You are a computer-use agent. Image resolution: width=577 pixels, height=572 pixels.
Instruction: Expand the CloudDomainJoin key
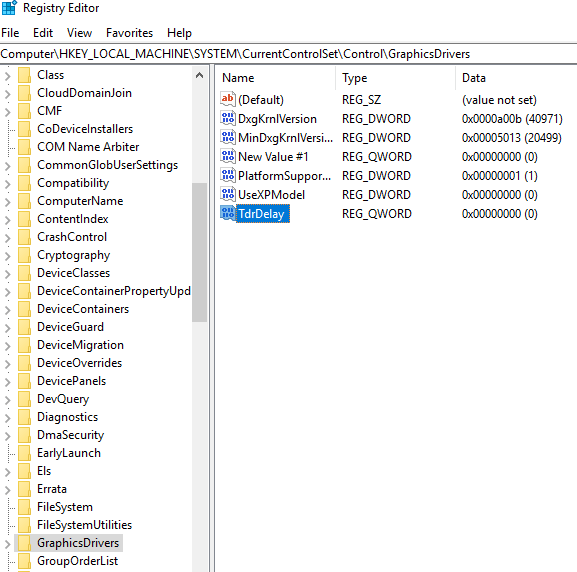click(x=7, y=94)
